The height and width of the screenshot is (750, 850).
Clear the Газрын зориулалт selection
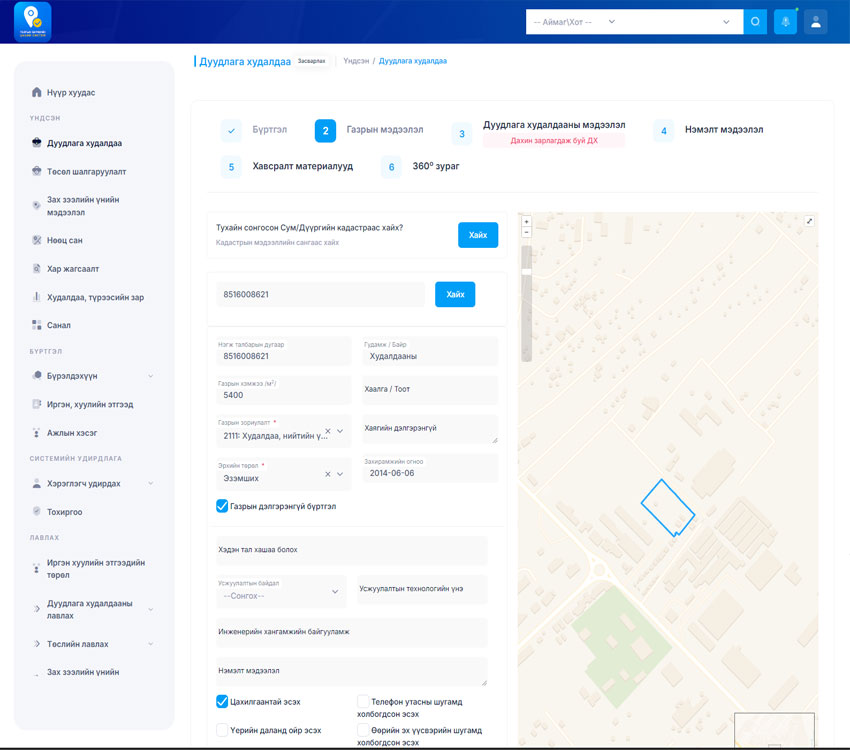(x=327, y=431)
